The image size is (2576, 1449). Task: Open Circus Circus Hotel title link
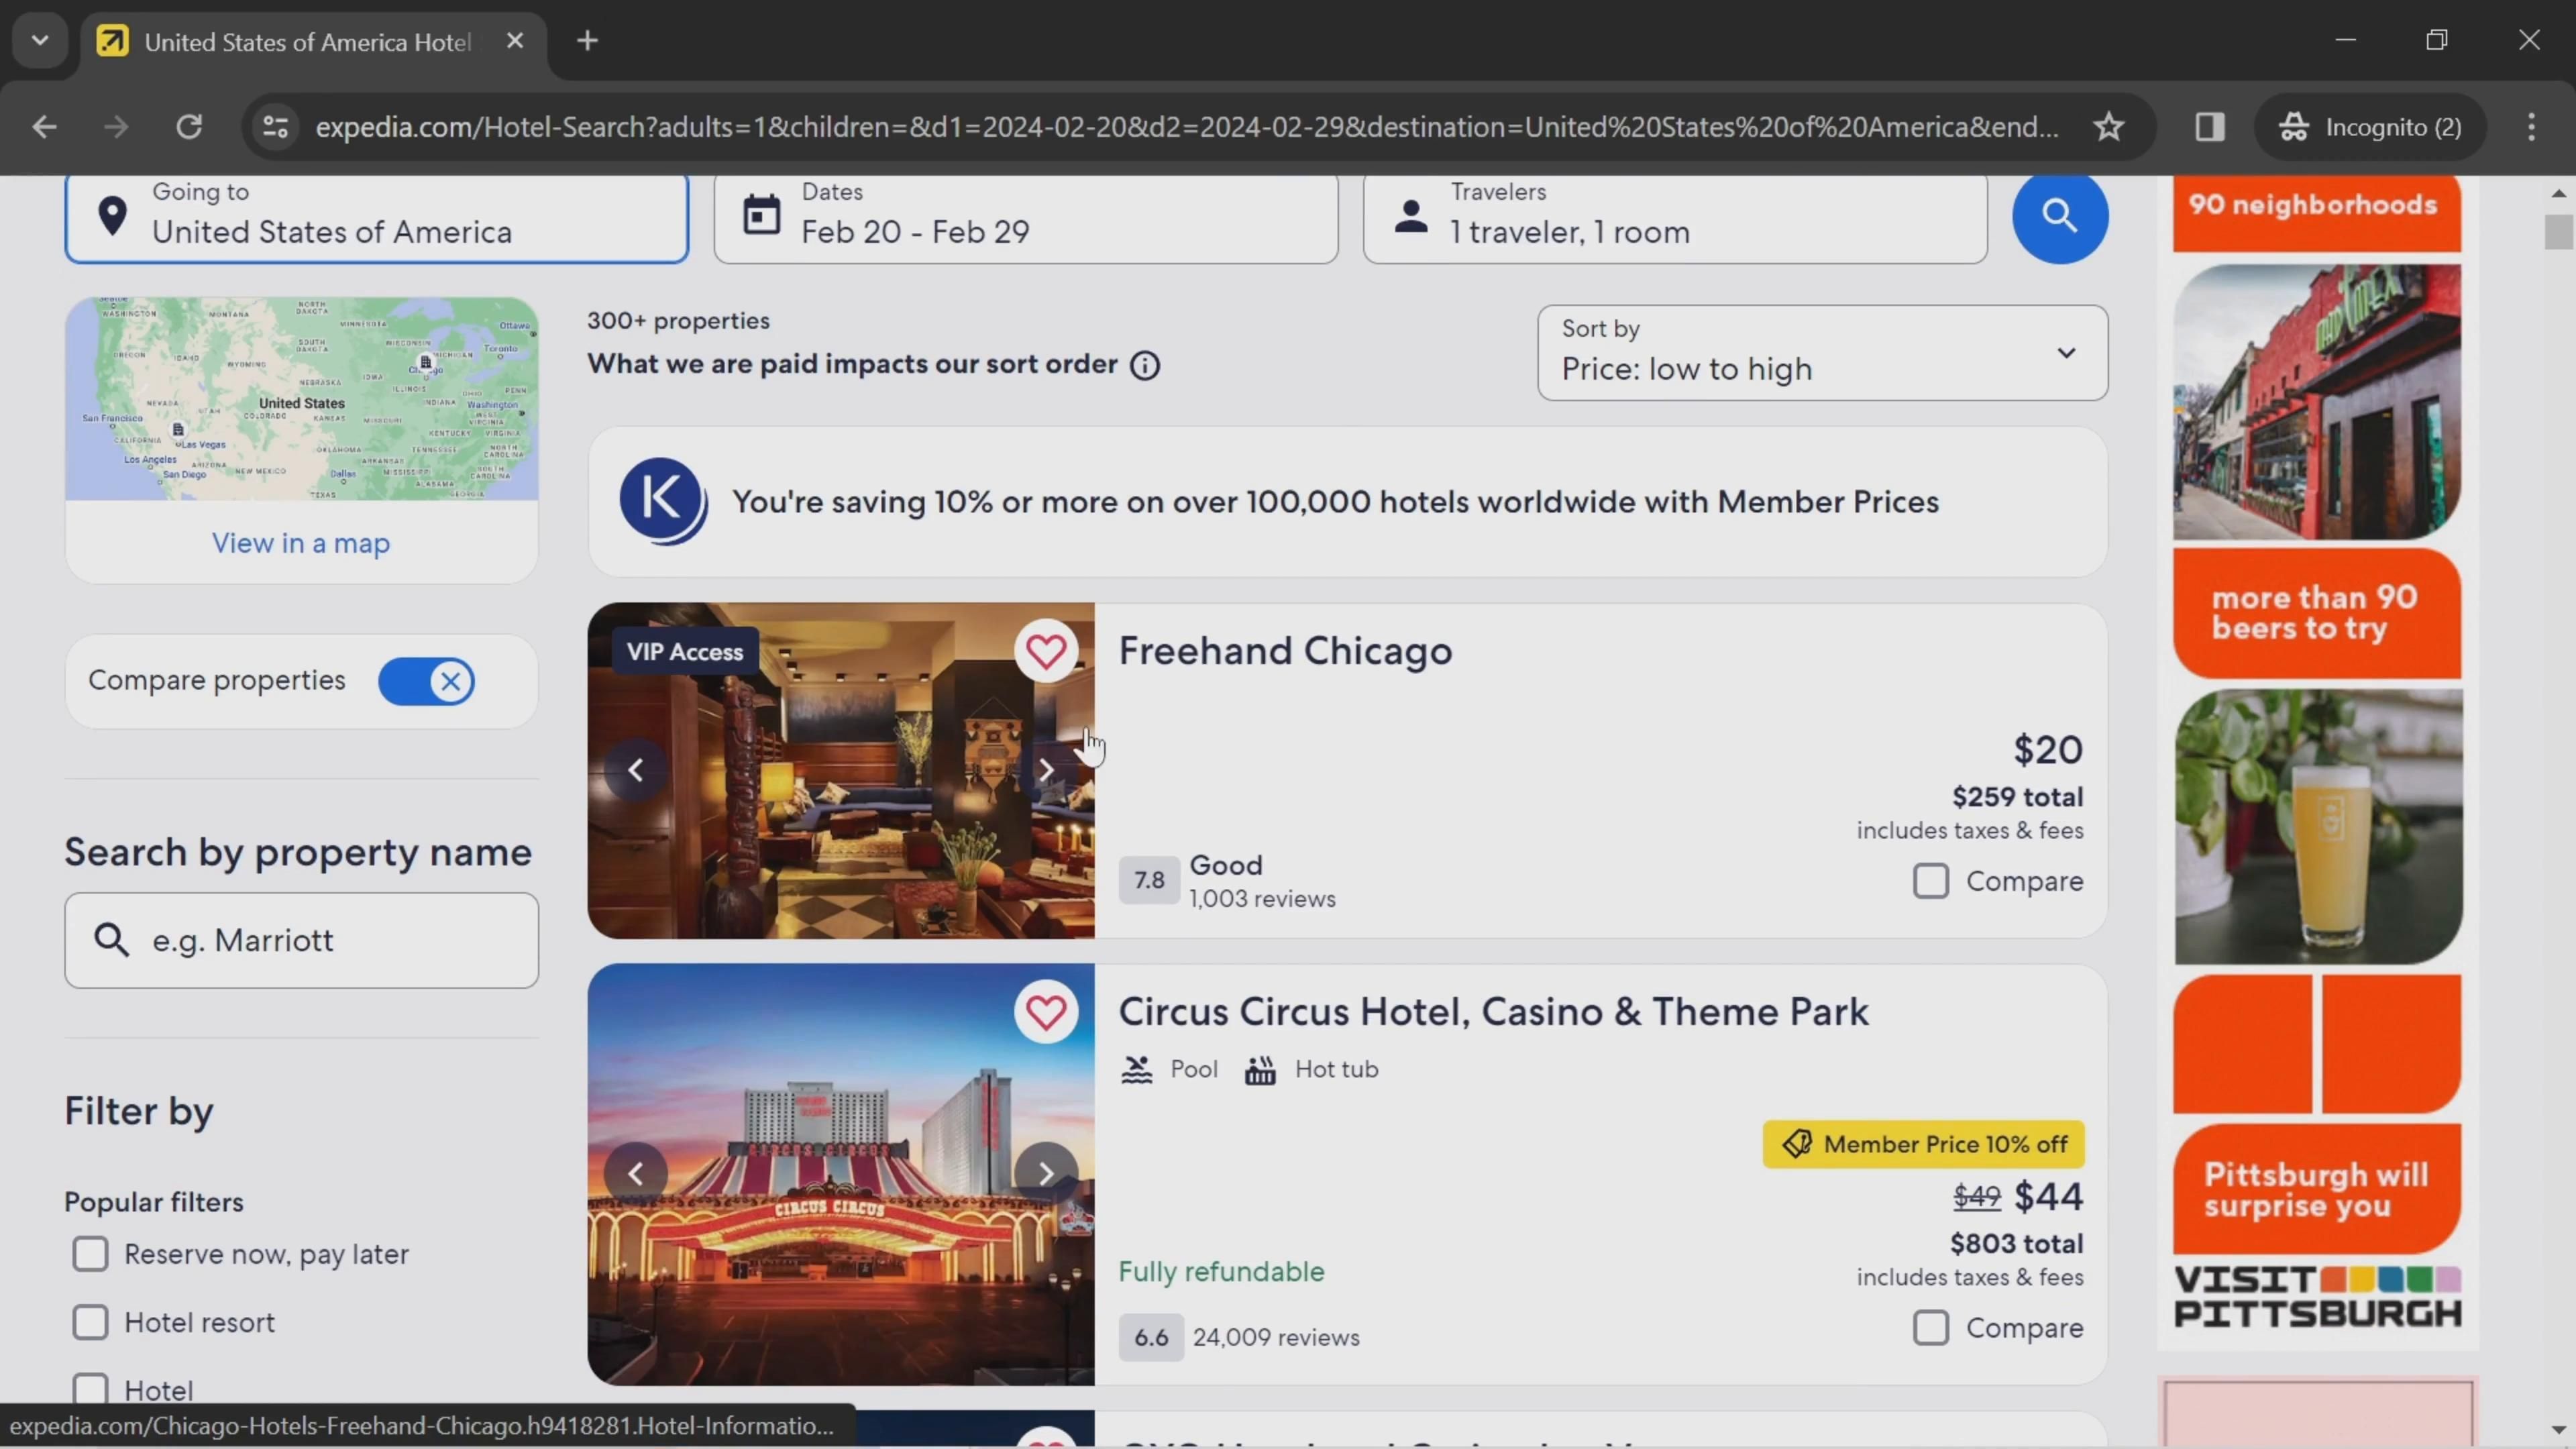(1493, 1012)
